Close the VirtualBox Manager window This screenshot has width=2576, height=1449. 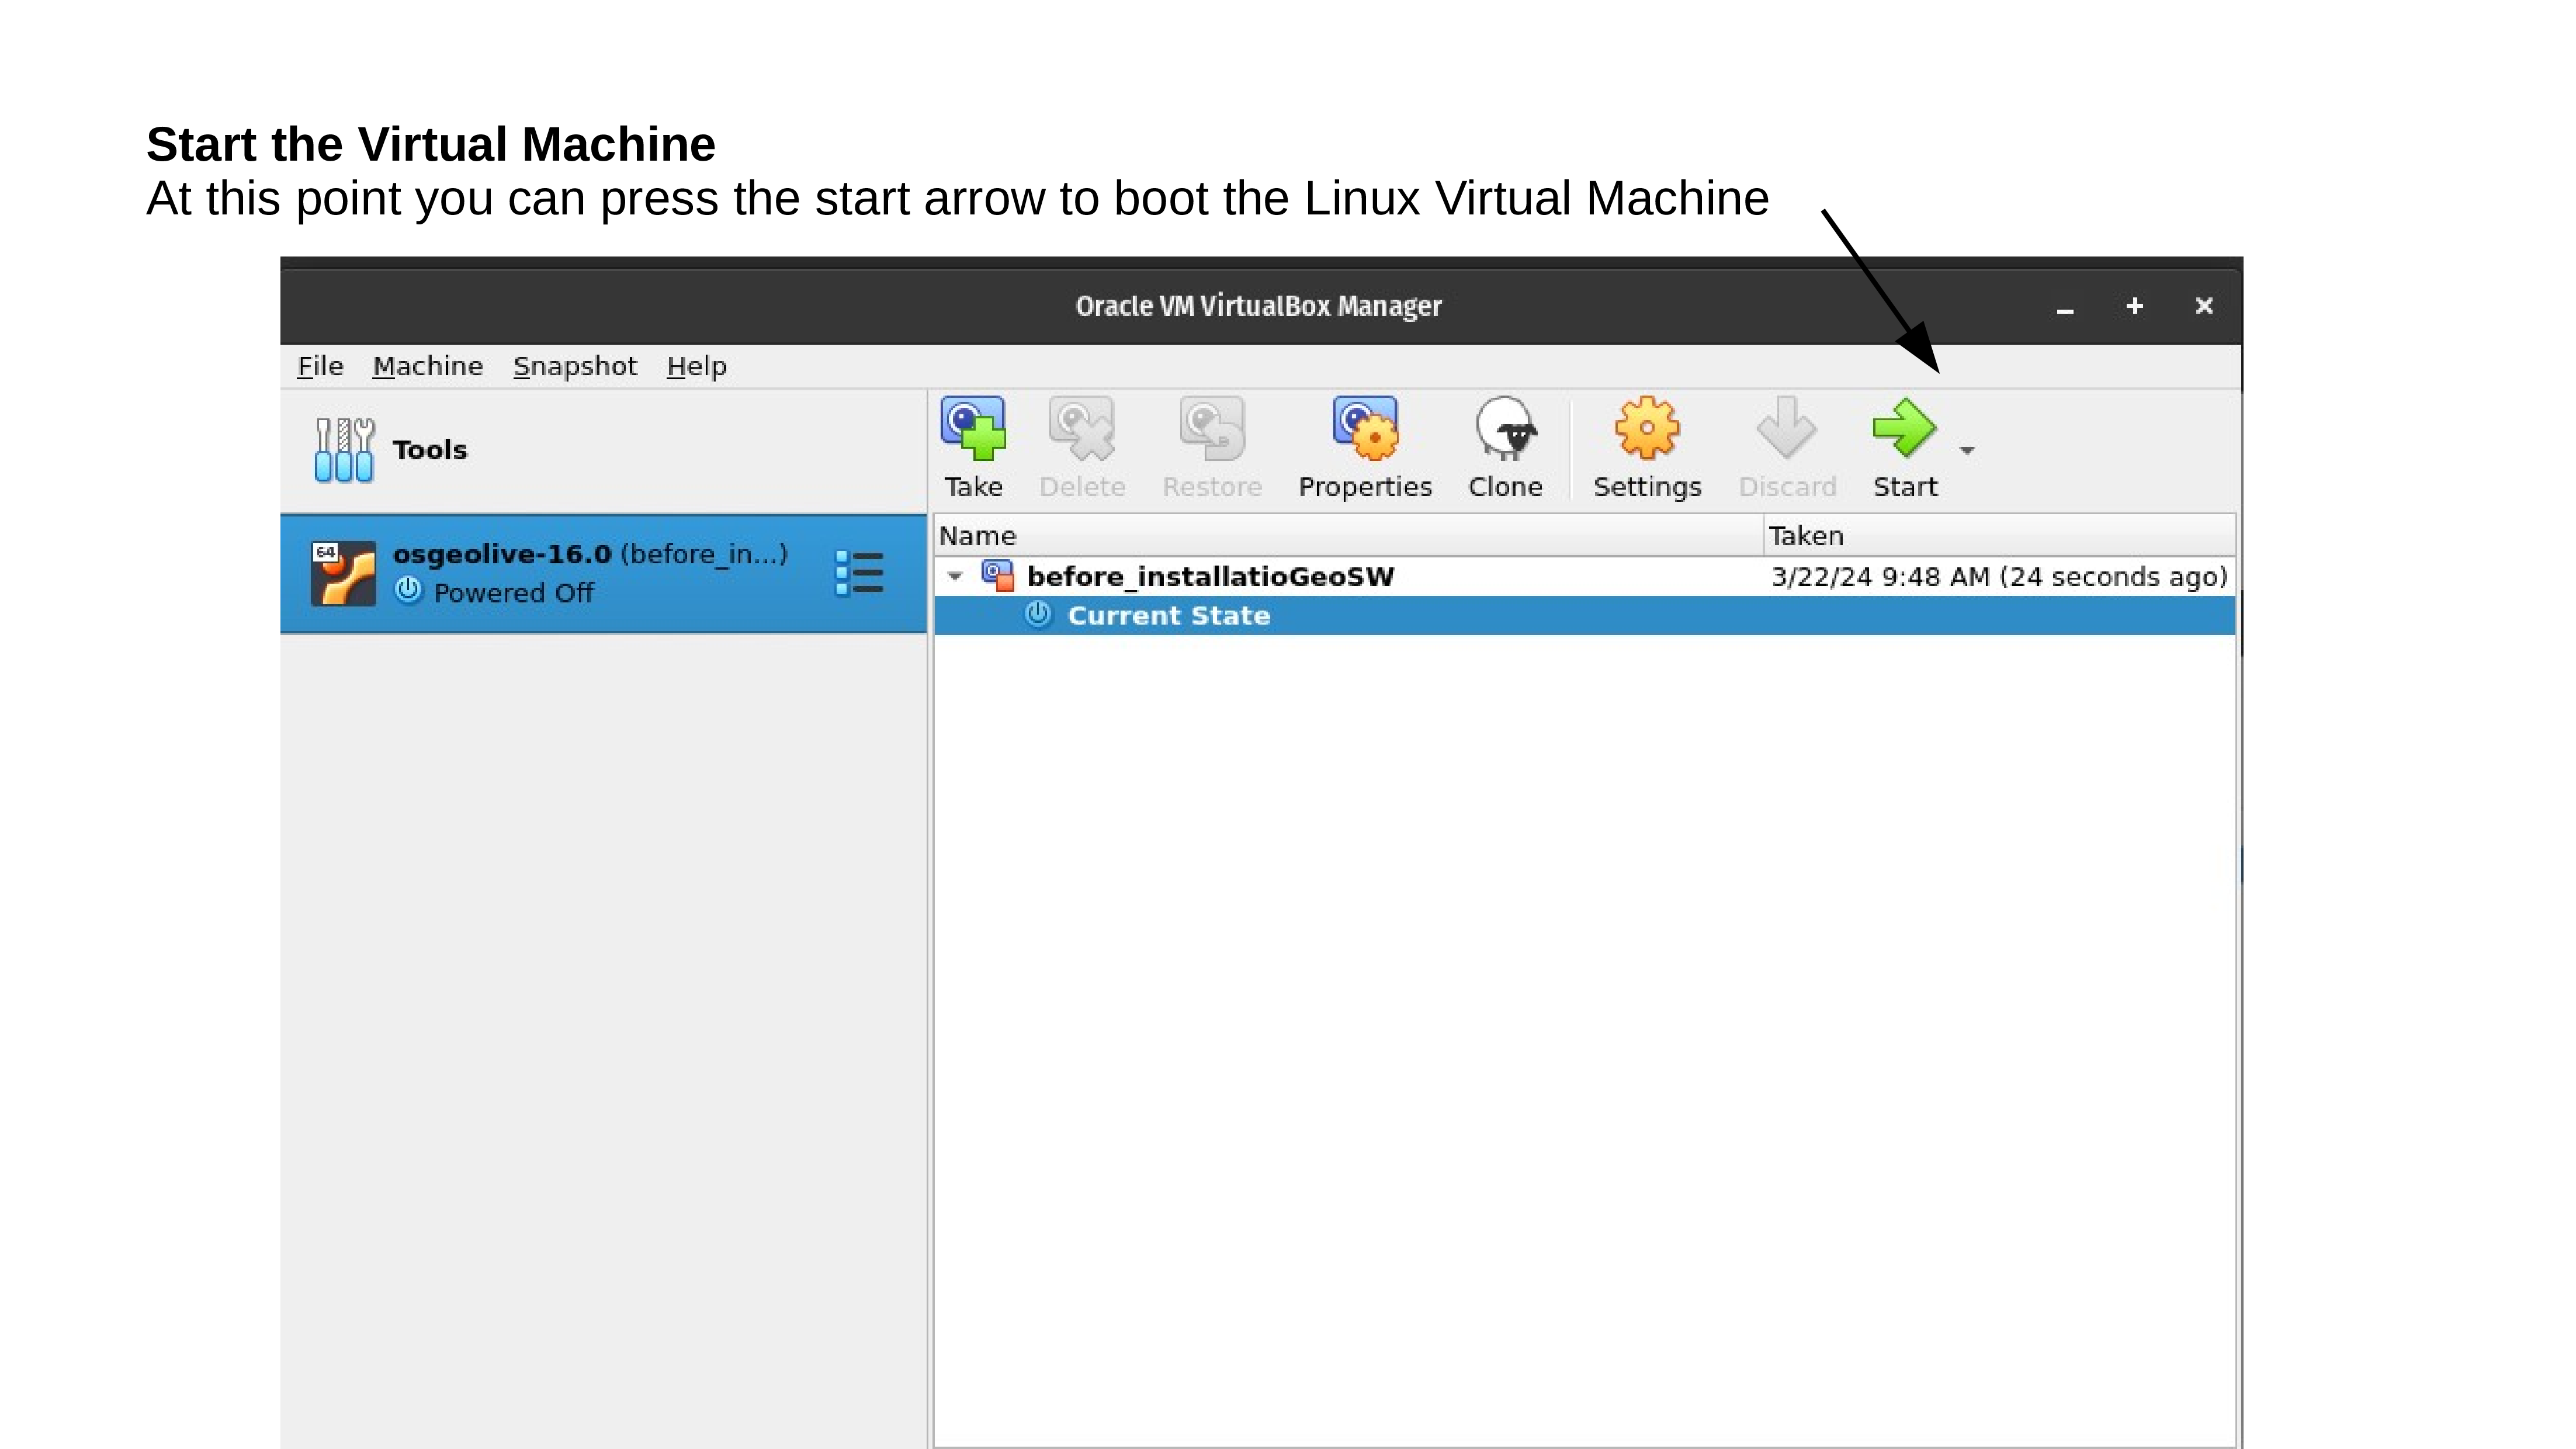tap(2204, 306)
